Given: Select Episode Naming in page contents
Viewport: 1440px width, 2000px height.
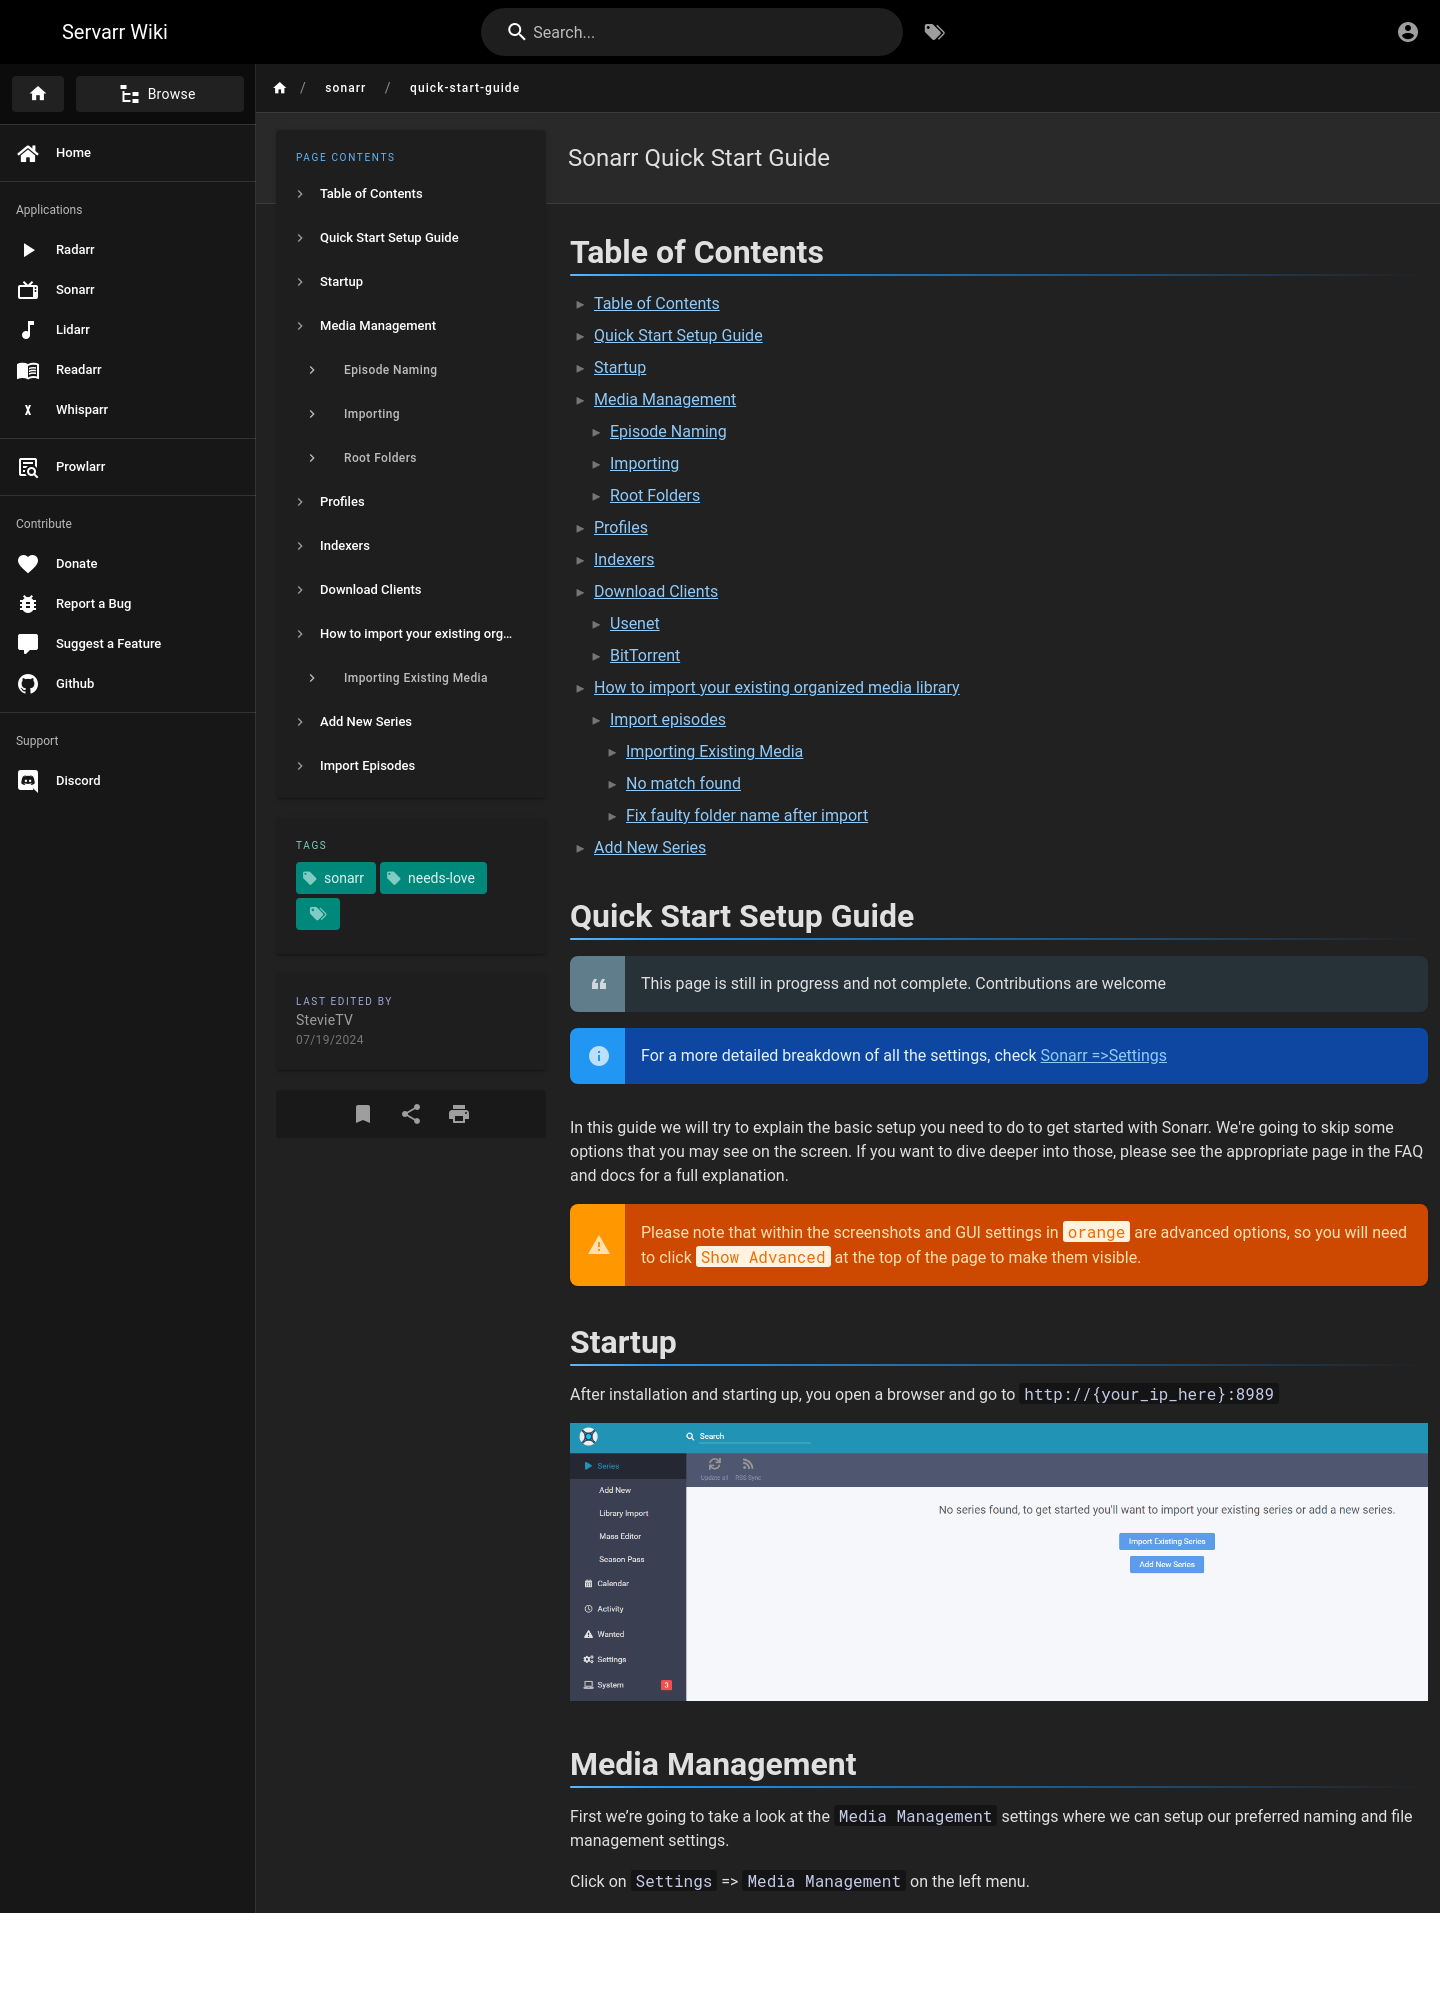Looking at the screenshot, I should [390, 370].
